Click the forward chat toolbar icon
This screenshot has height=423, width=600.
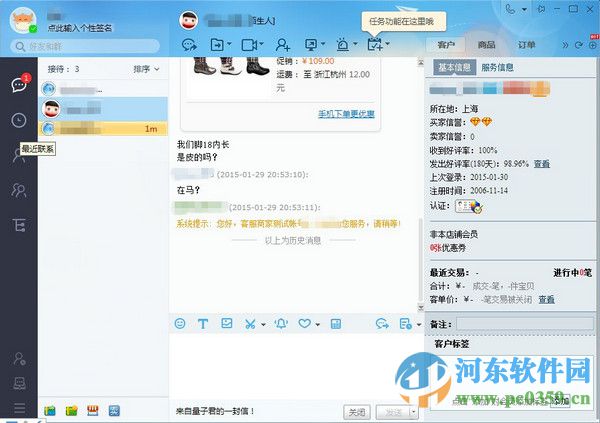pyautogui.click(x=189, y=45)
